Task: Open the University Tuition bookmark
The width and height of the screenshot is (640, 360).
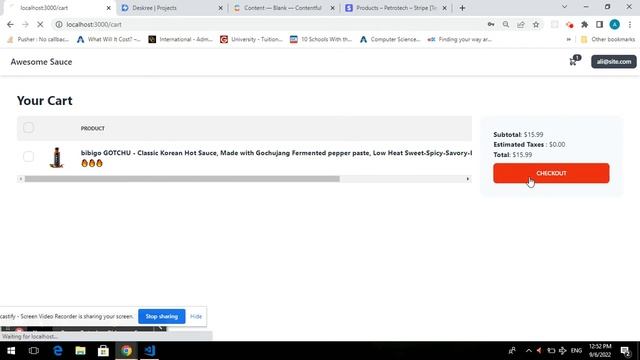Action: coord(251,39)
